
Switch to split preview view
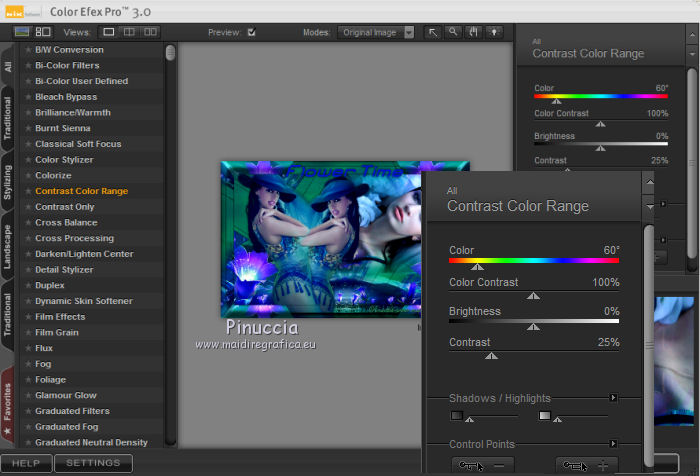[130, 32]
